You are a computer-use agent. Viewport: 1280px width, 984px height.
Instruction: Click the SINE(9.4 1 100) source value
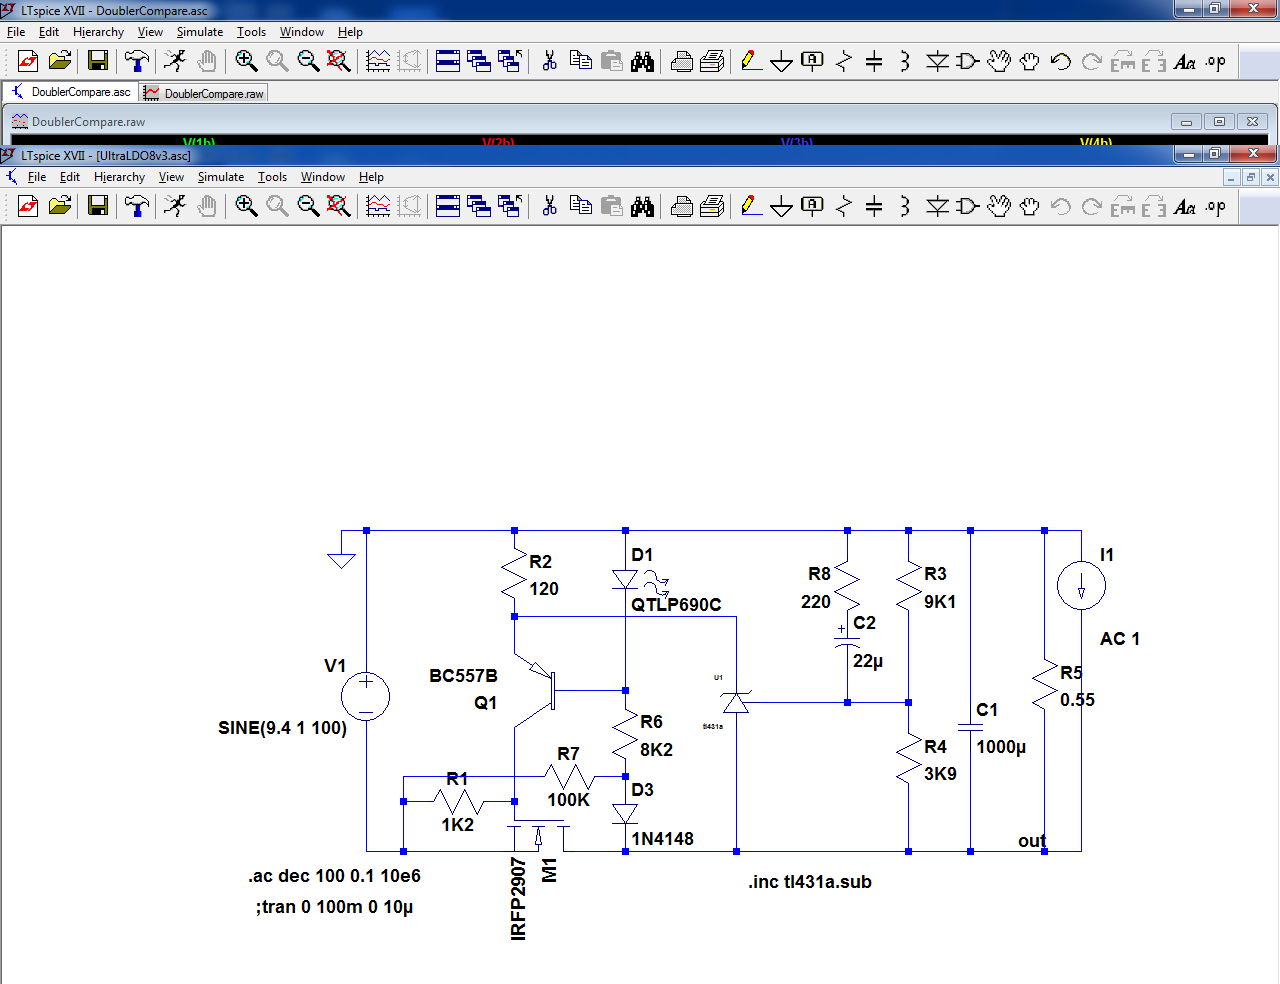282,728
